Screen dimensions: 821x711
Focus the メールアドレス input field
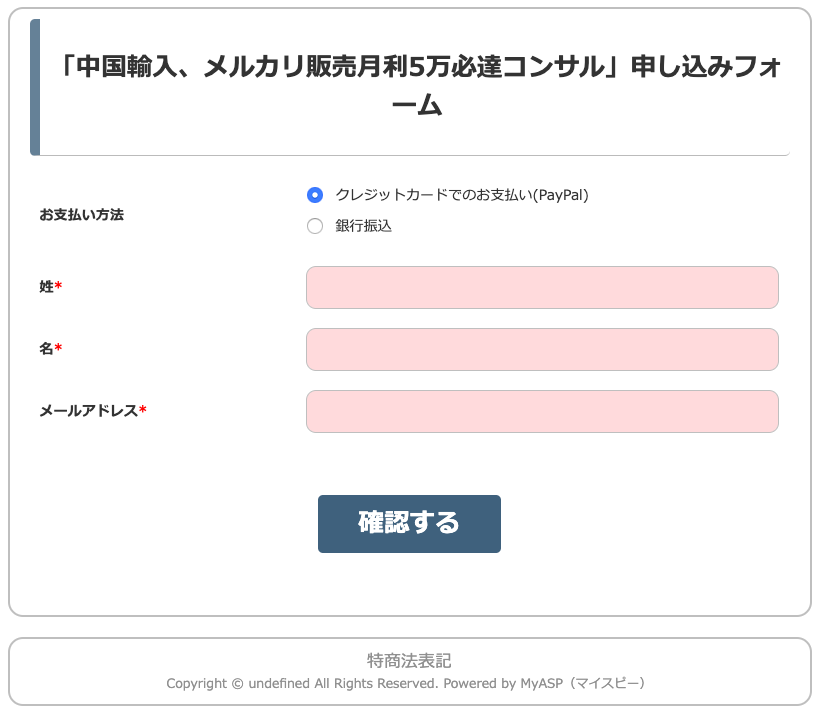point(542,412)
